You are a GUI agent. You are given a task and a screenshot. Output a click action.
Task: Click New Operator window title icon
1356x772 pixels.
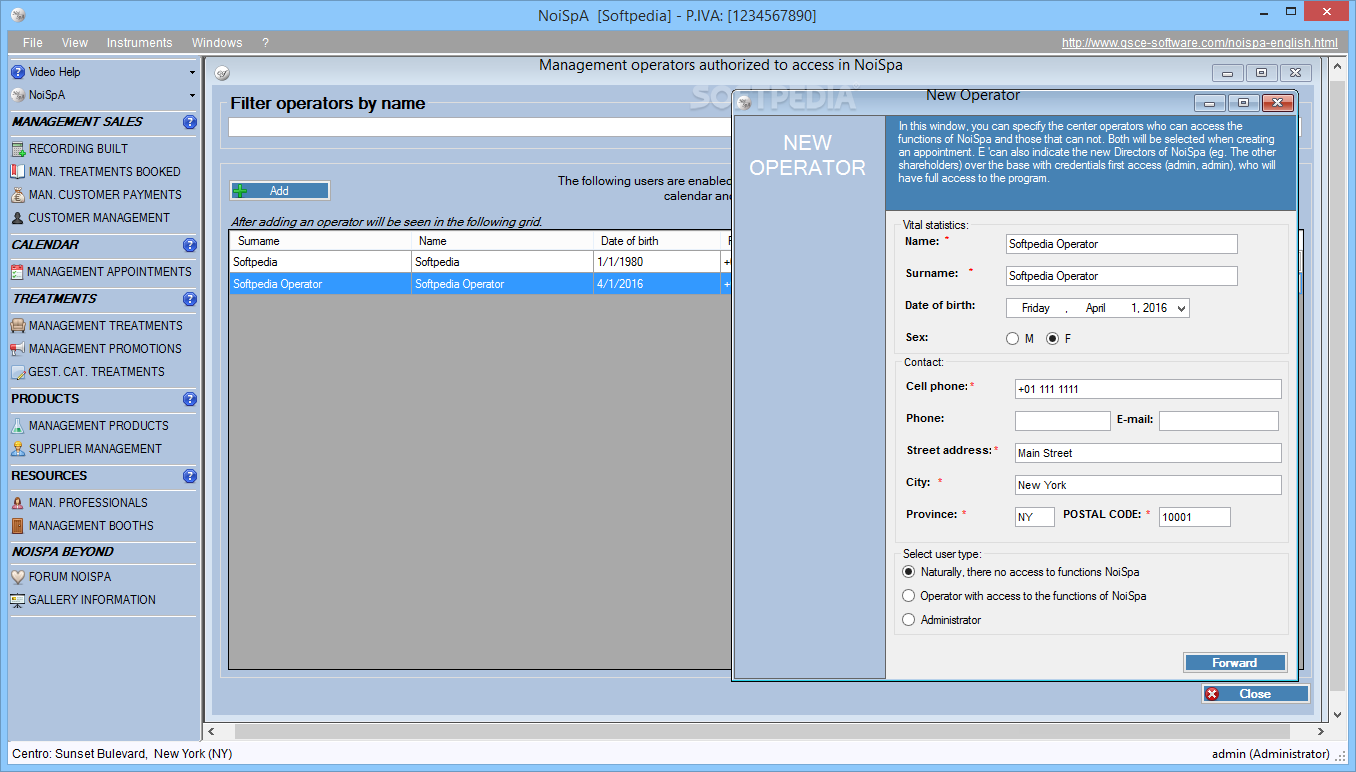[x=744, y=103]
